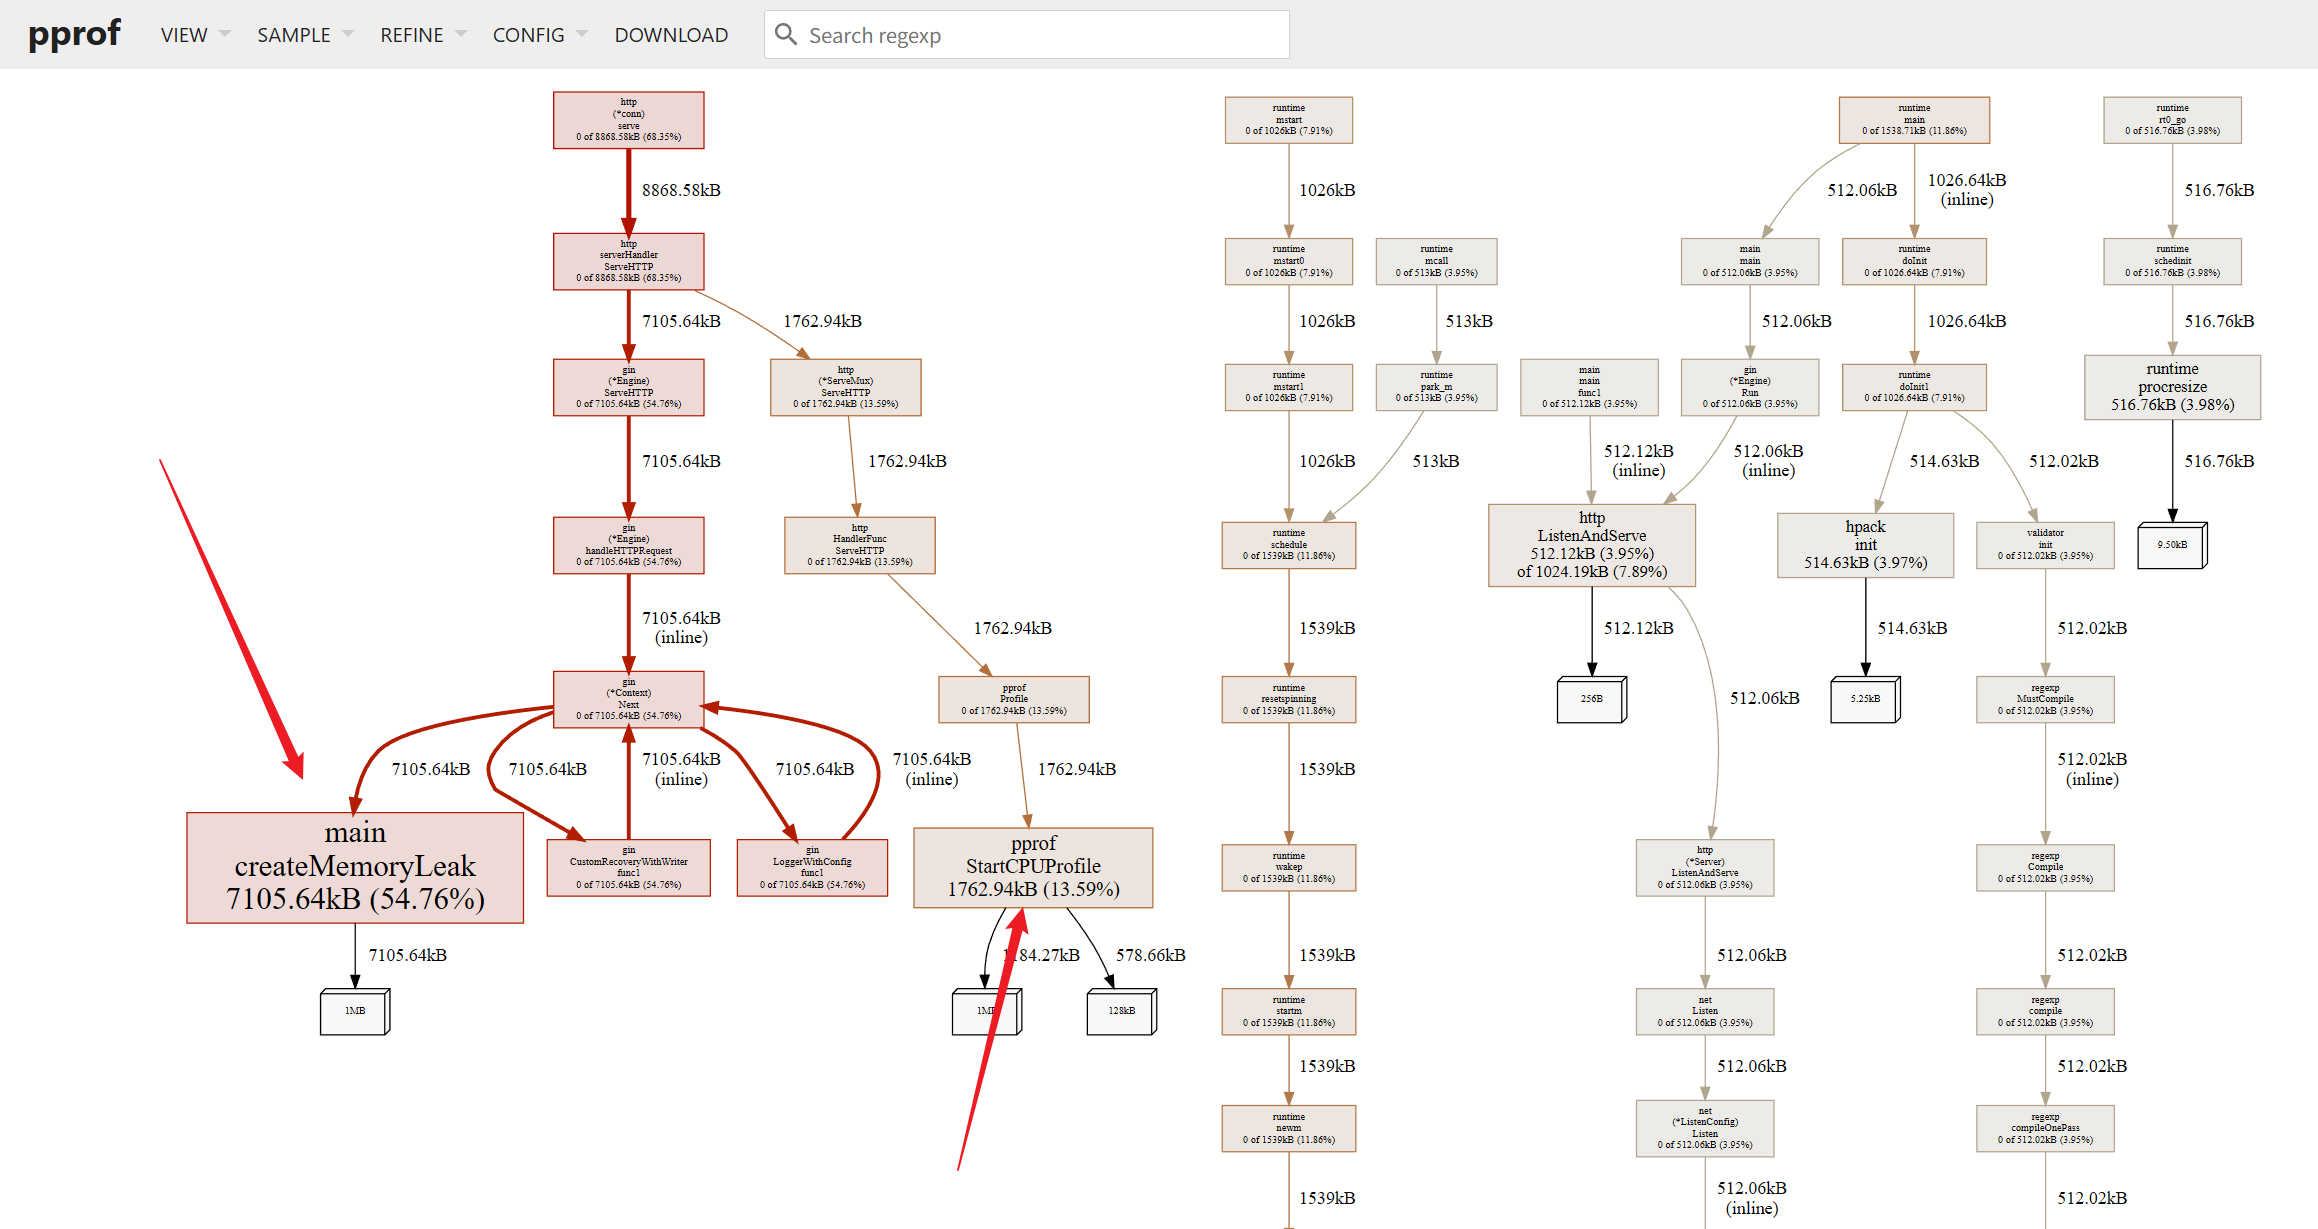Click the 128kB allocation box
Image resolution: width=2318 pixels, height=1229 pixels.
(x=1121, y=1011)
